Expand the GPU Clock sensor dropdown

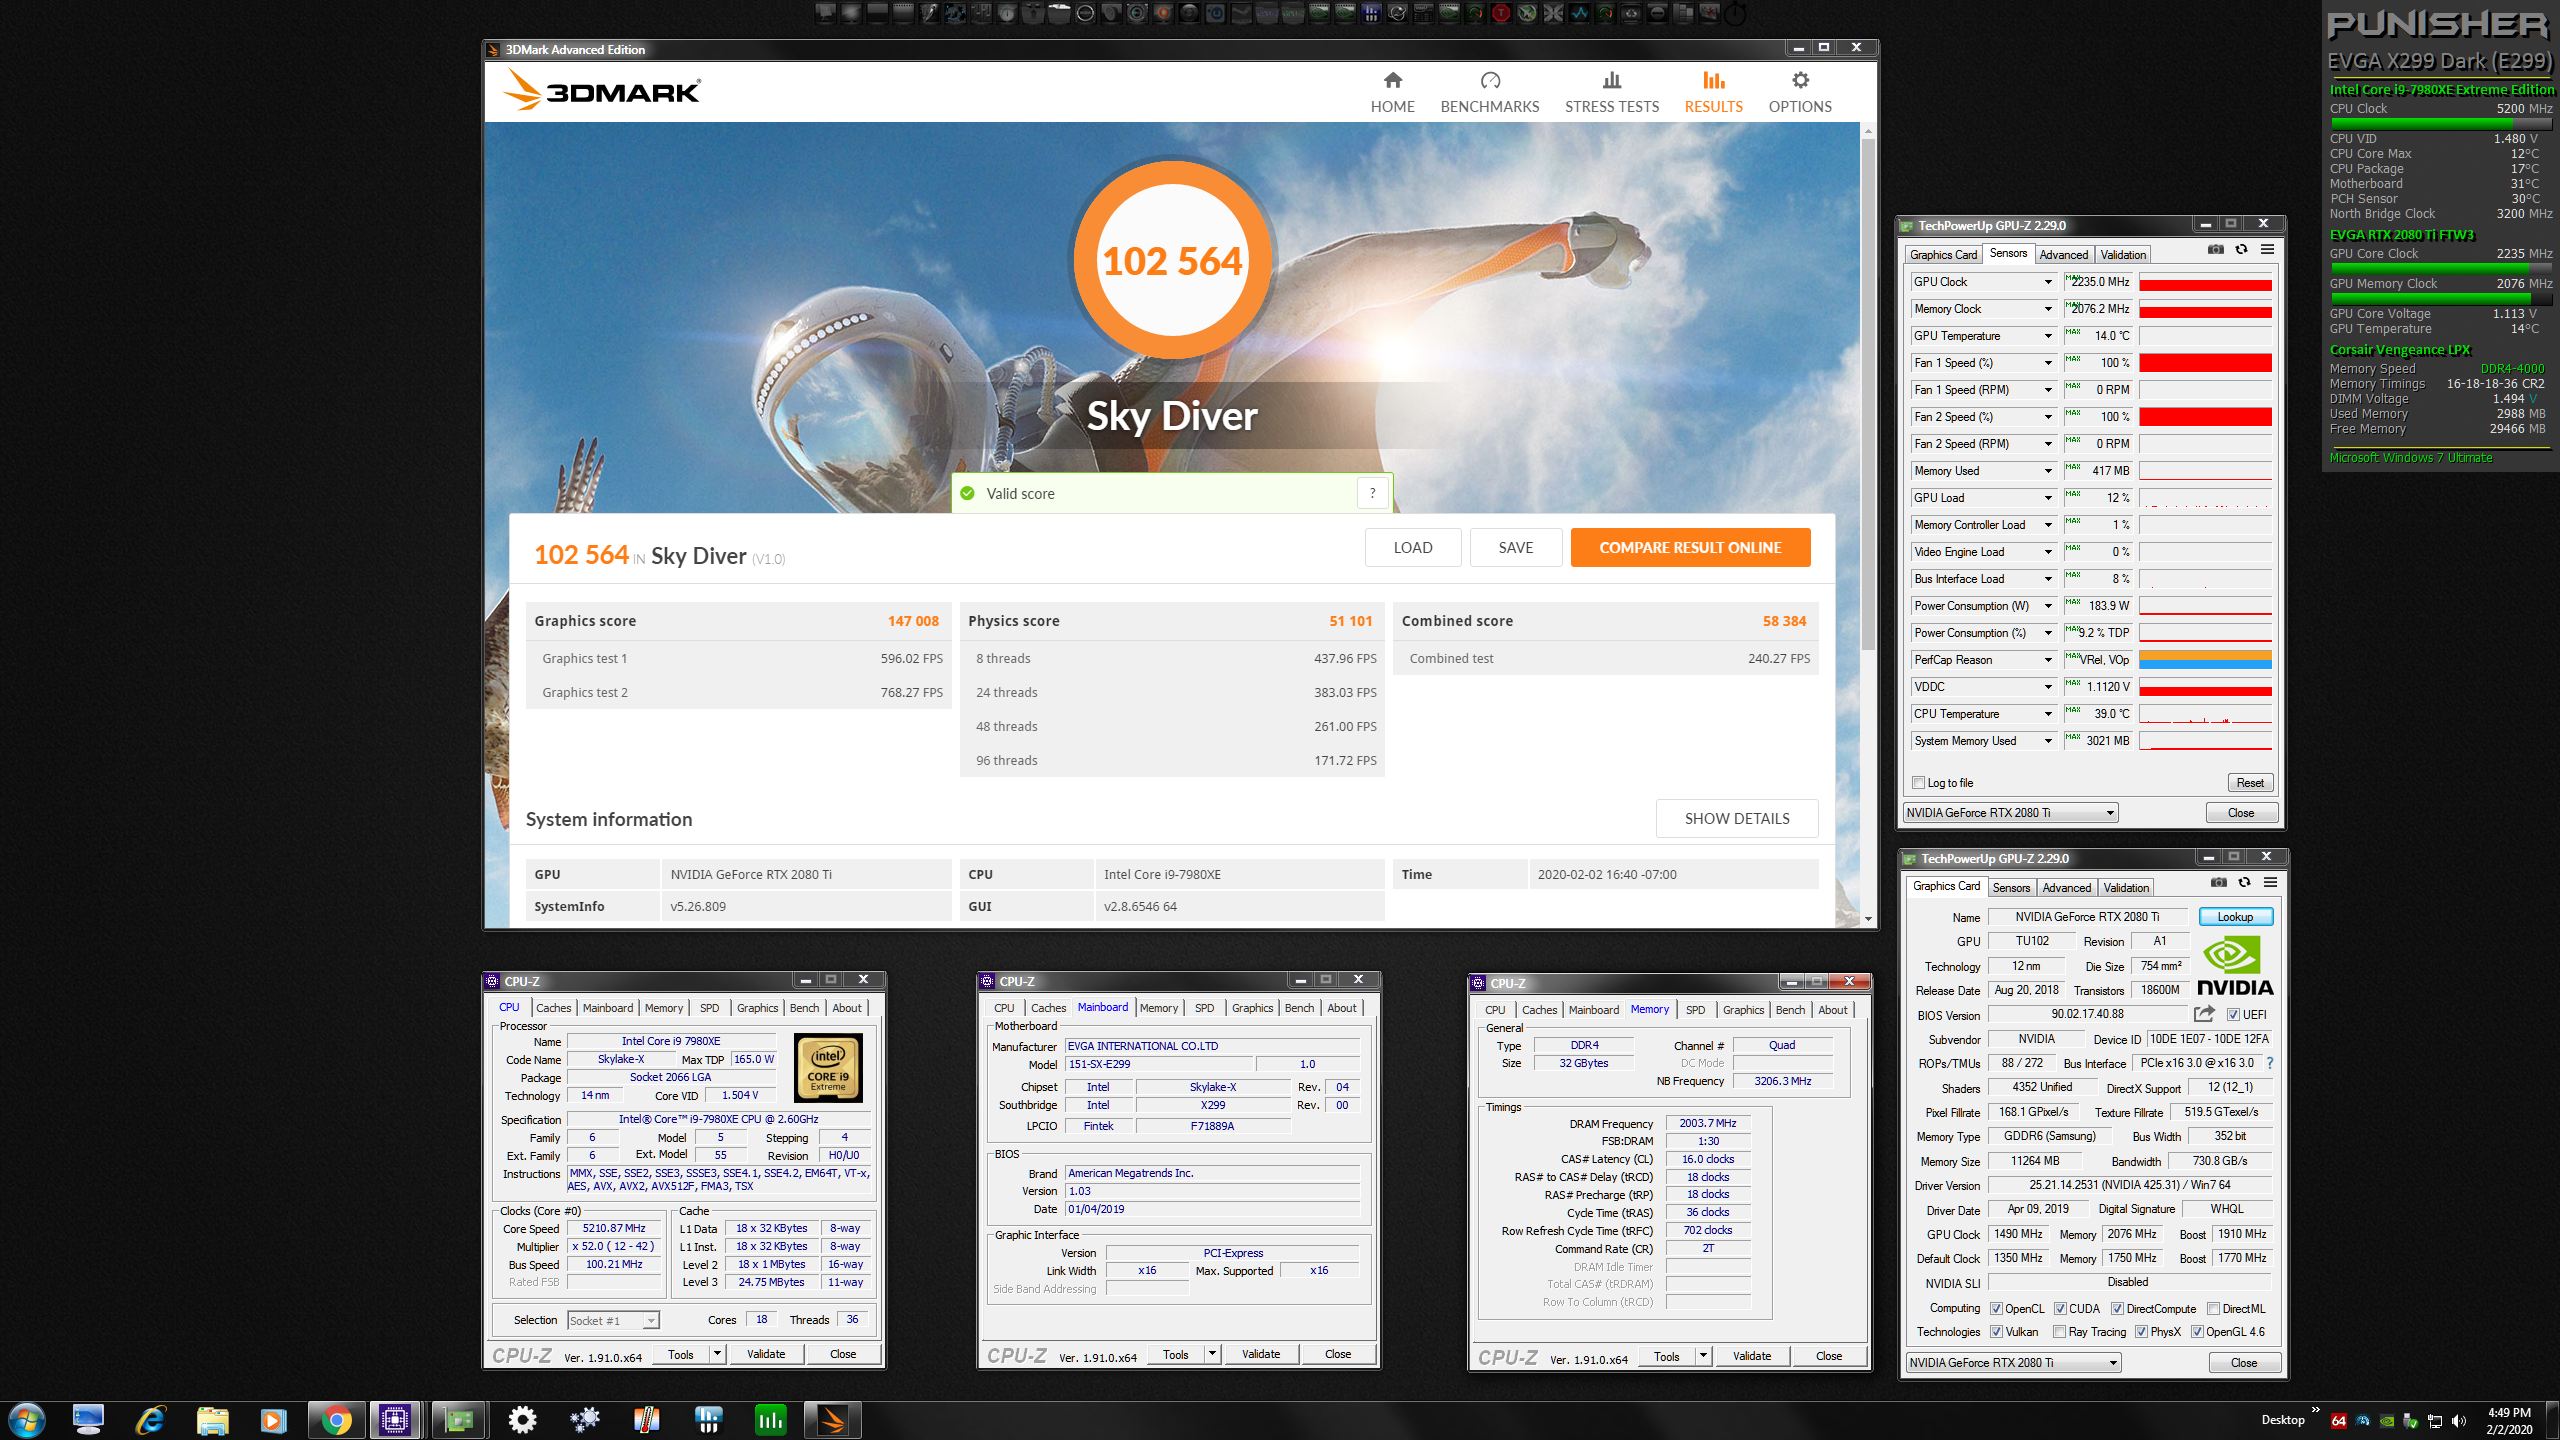tap(2047, 282)
